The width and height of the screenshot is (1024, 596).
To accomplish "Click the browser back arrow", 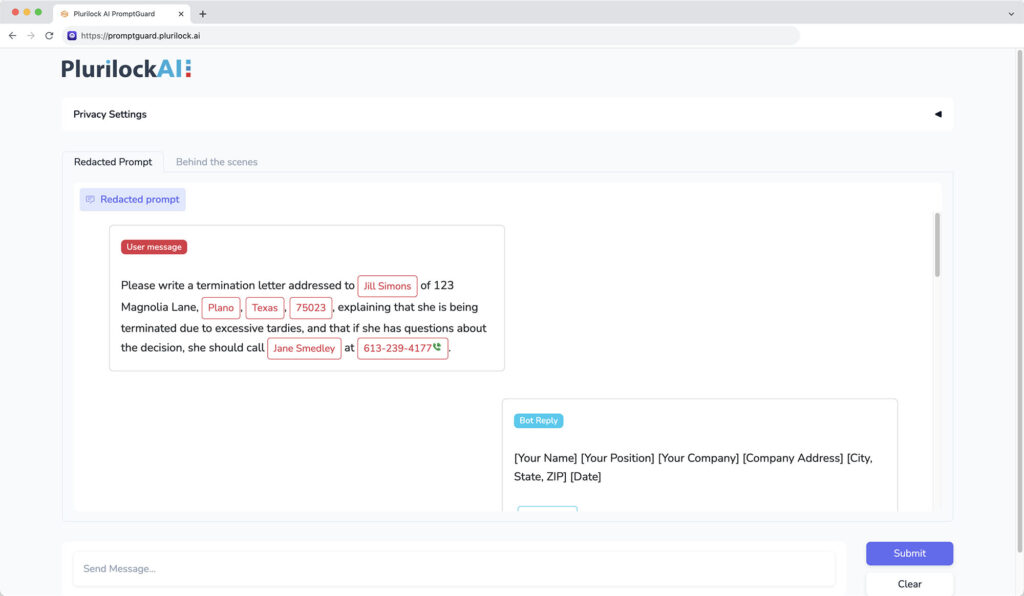I will [x=12, y=36].
